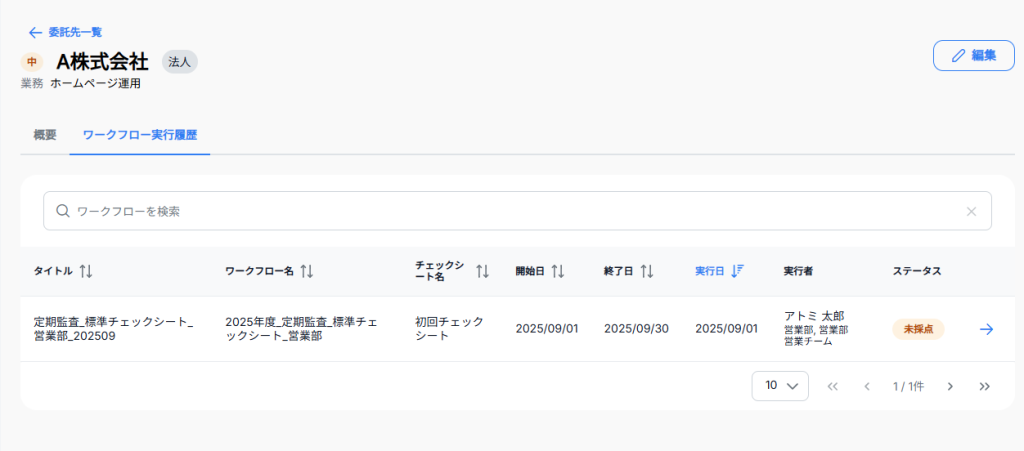Sort by チェックシート名 column sort icon
Image resolution: width=1024 pixels, height=451 pixels.
(x=482, y=271)
